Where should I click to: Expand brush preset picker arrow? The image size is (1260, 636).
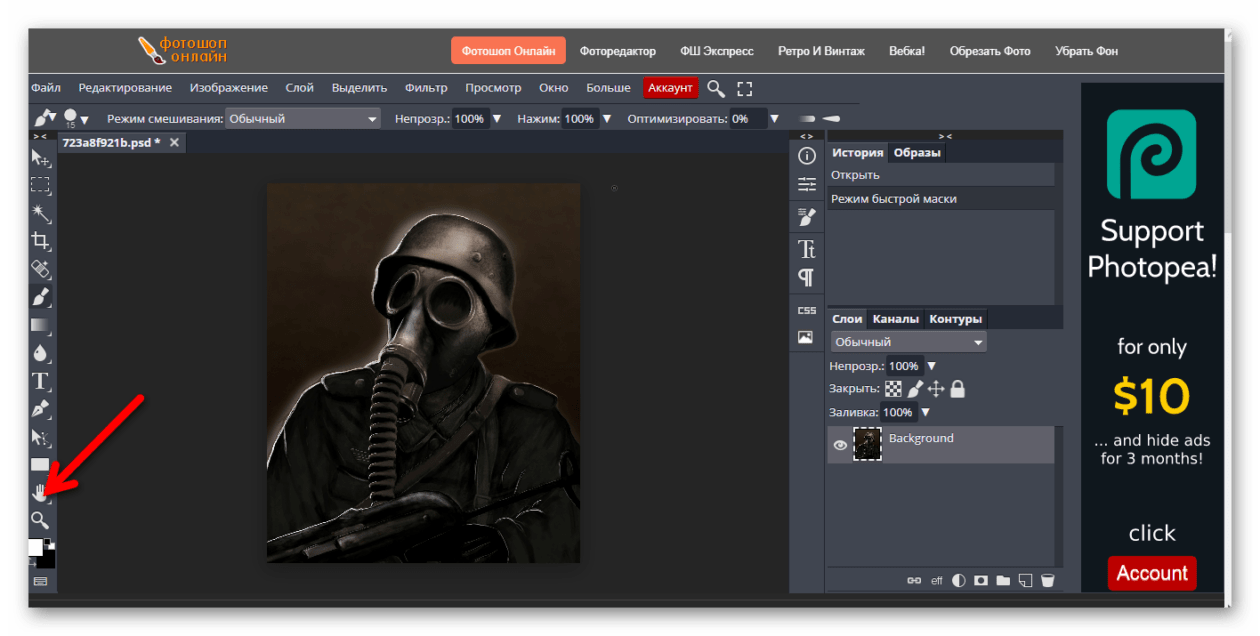(x=84, y=120)
